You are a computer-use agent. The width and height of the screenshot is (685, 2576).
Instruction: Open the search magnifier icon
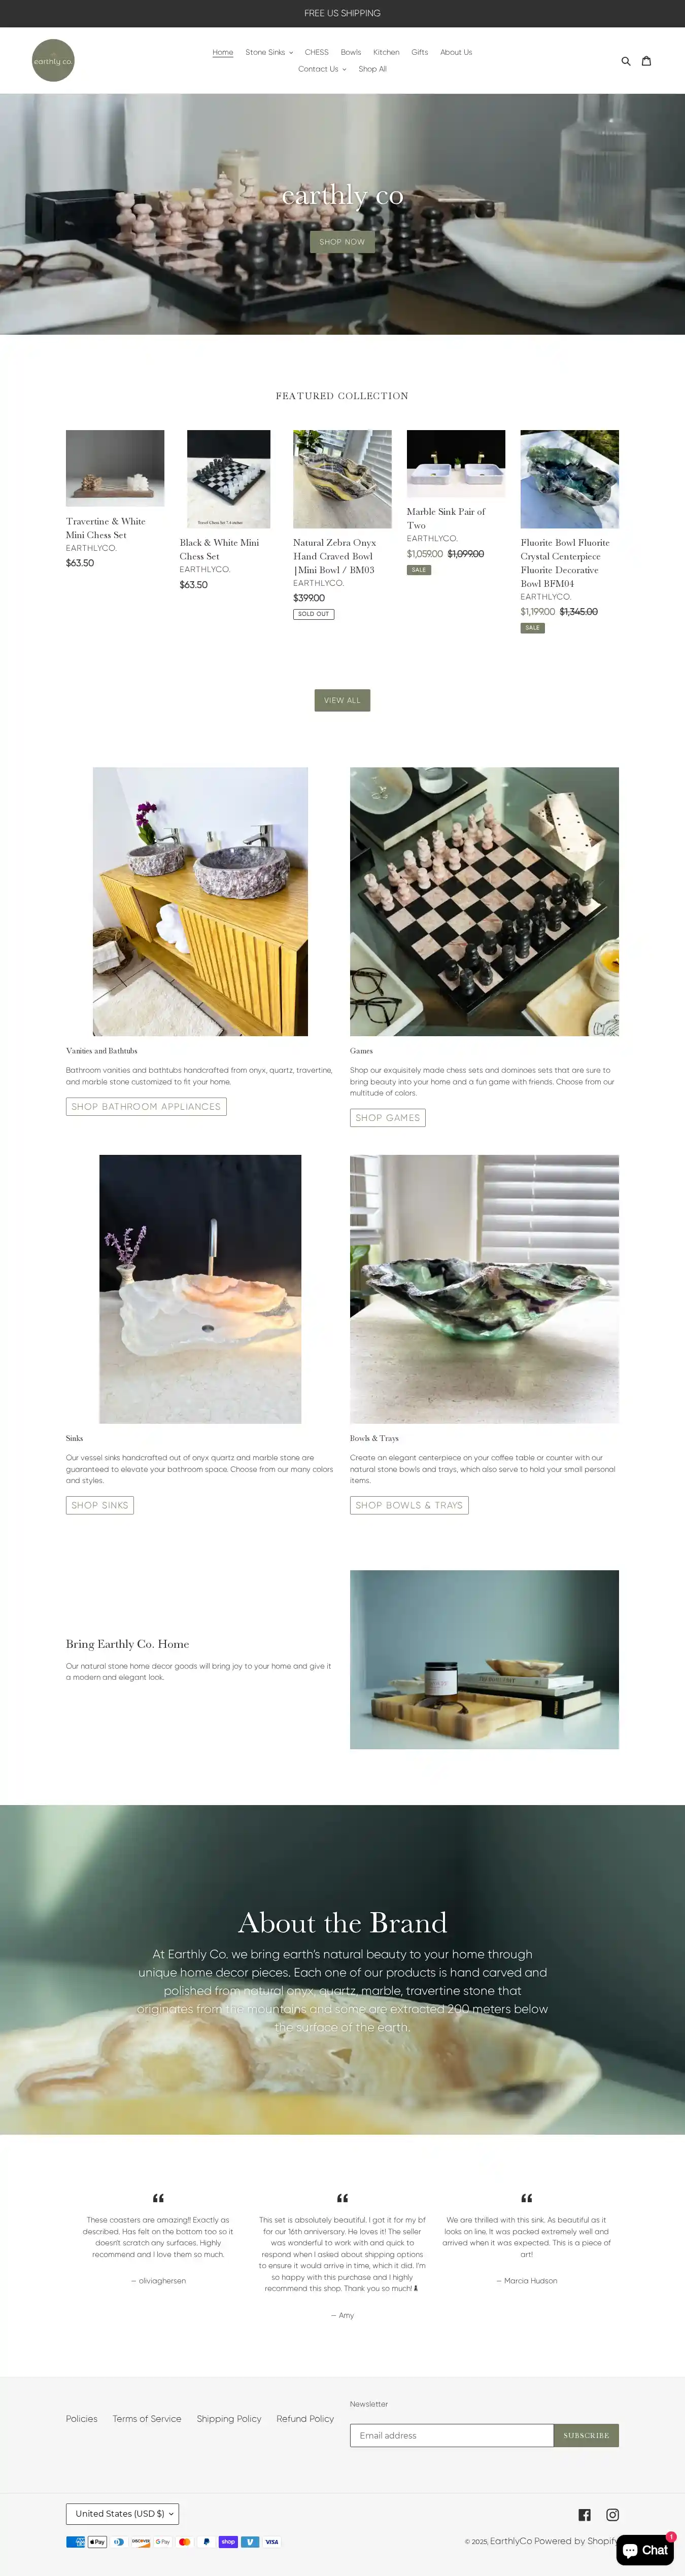click(x=626, y=61)
